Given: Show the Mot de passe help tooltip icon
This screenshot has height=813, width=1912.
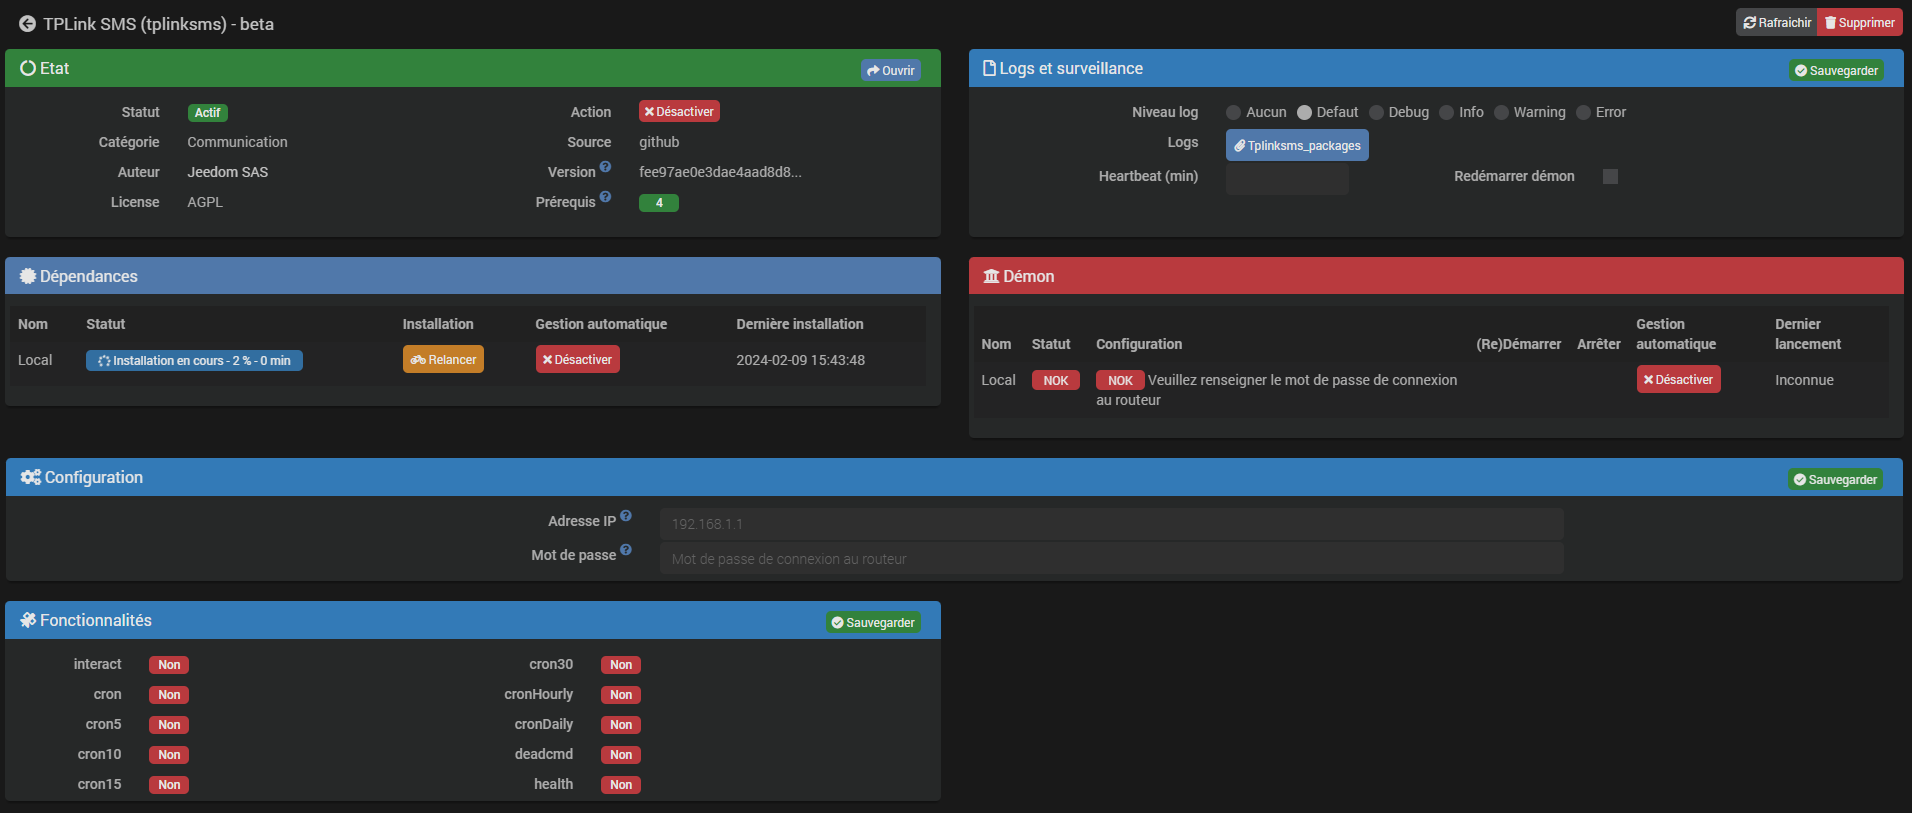Looking at the screenshot, I should 626,549.
